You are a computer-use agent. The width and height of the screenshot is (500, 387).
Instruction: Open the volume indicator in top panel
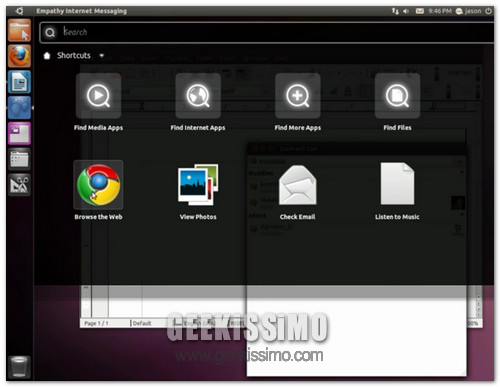click(x=406, y=11)
